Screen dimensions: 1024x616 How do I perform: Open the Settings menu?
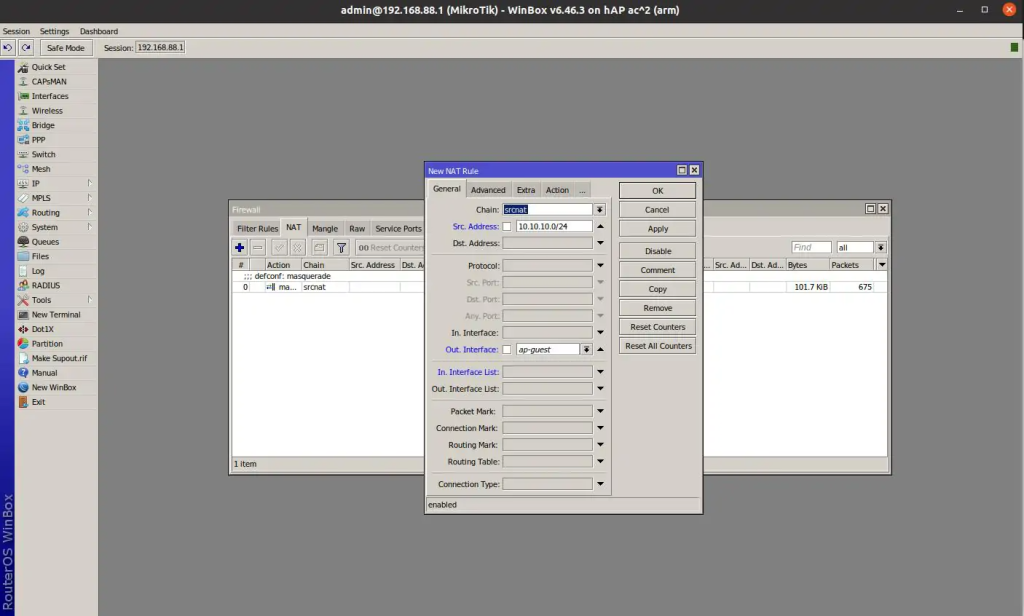tap(54, 31)
